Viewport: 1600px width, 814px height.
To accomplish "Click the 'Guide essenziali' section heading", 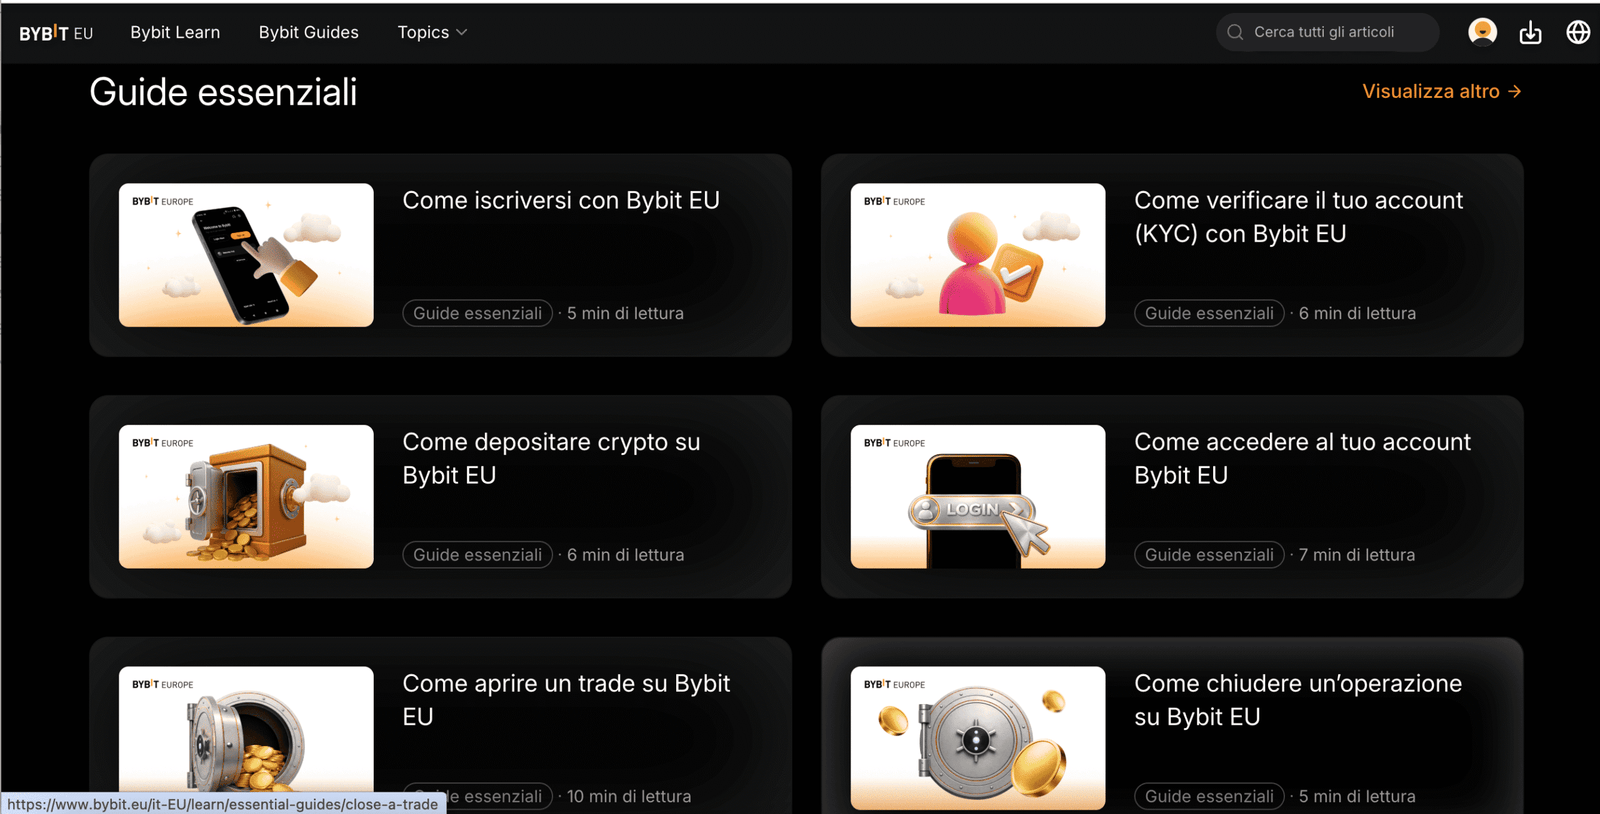I will pyautogui.click(x=223, y=92).
